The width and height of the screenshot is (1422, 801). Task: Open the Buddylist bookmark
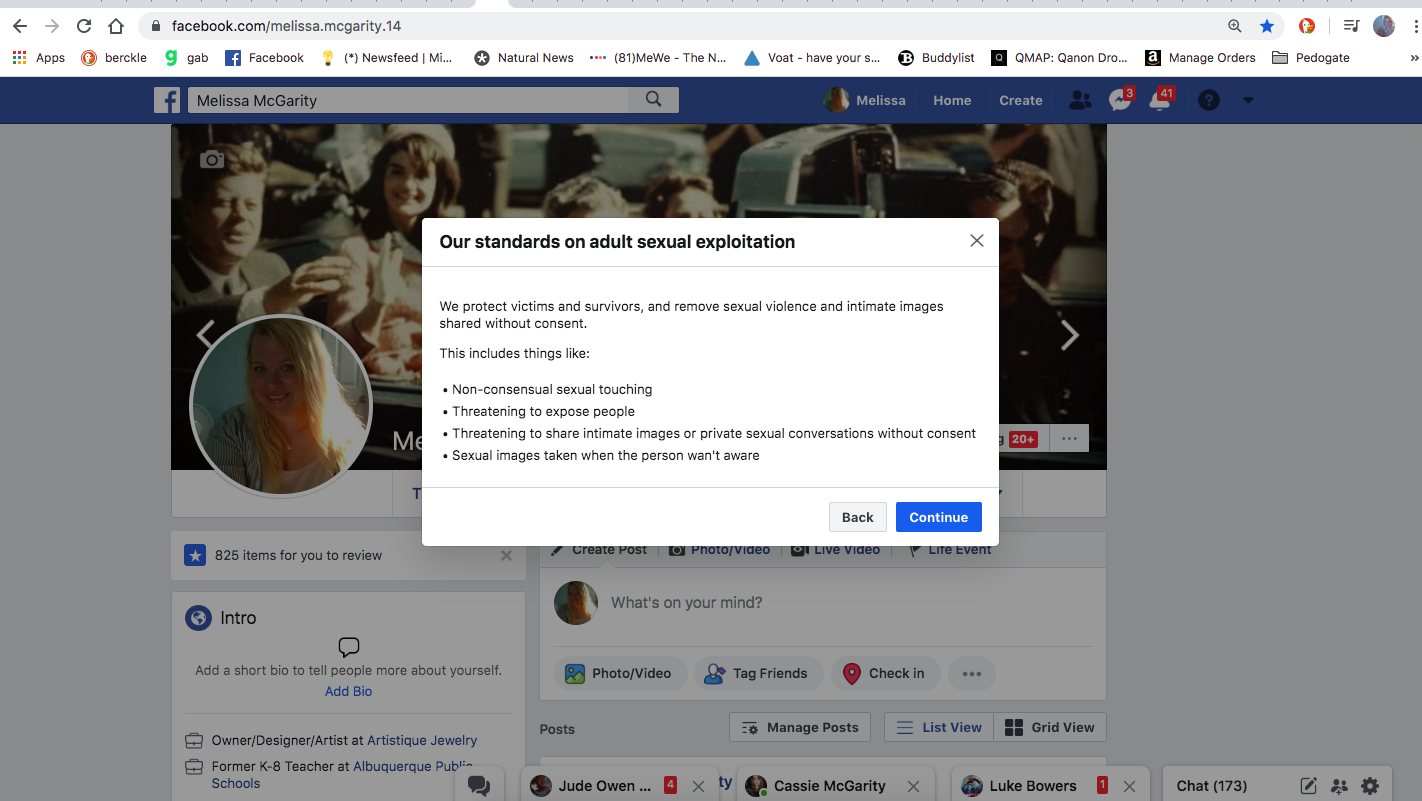(936, 58)
